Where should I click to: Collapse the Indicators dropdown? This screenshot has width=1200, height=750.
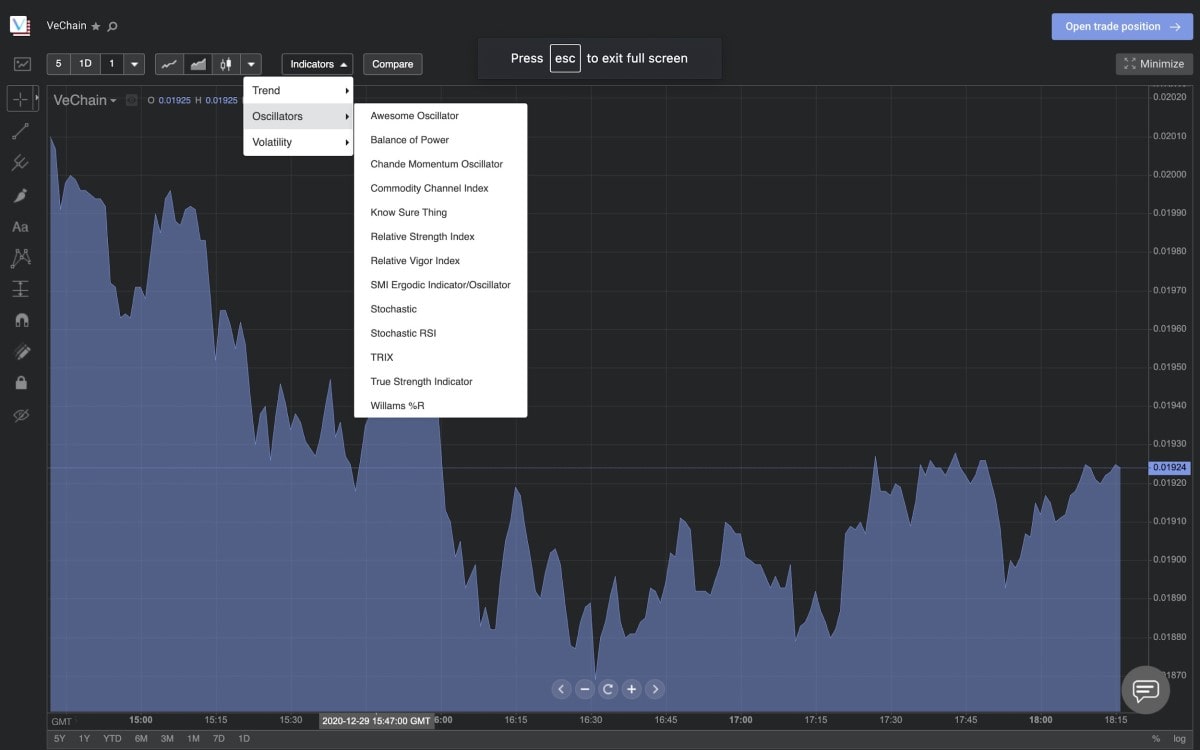[317, 64]
